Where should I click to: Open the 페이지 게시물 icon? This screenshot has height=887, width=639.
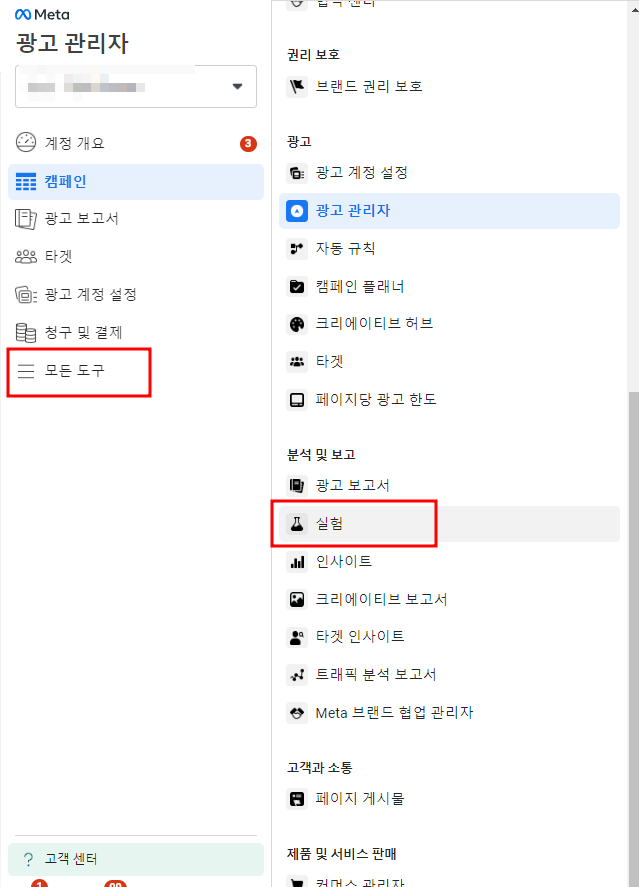coord(296,798)
